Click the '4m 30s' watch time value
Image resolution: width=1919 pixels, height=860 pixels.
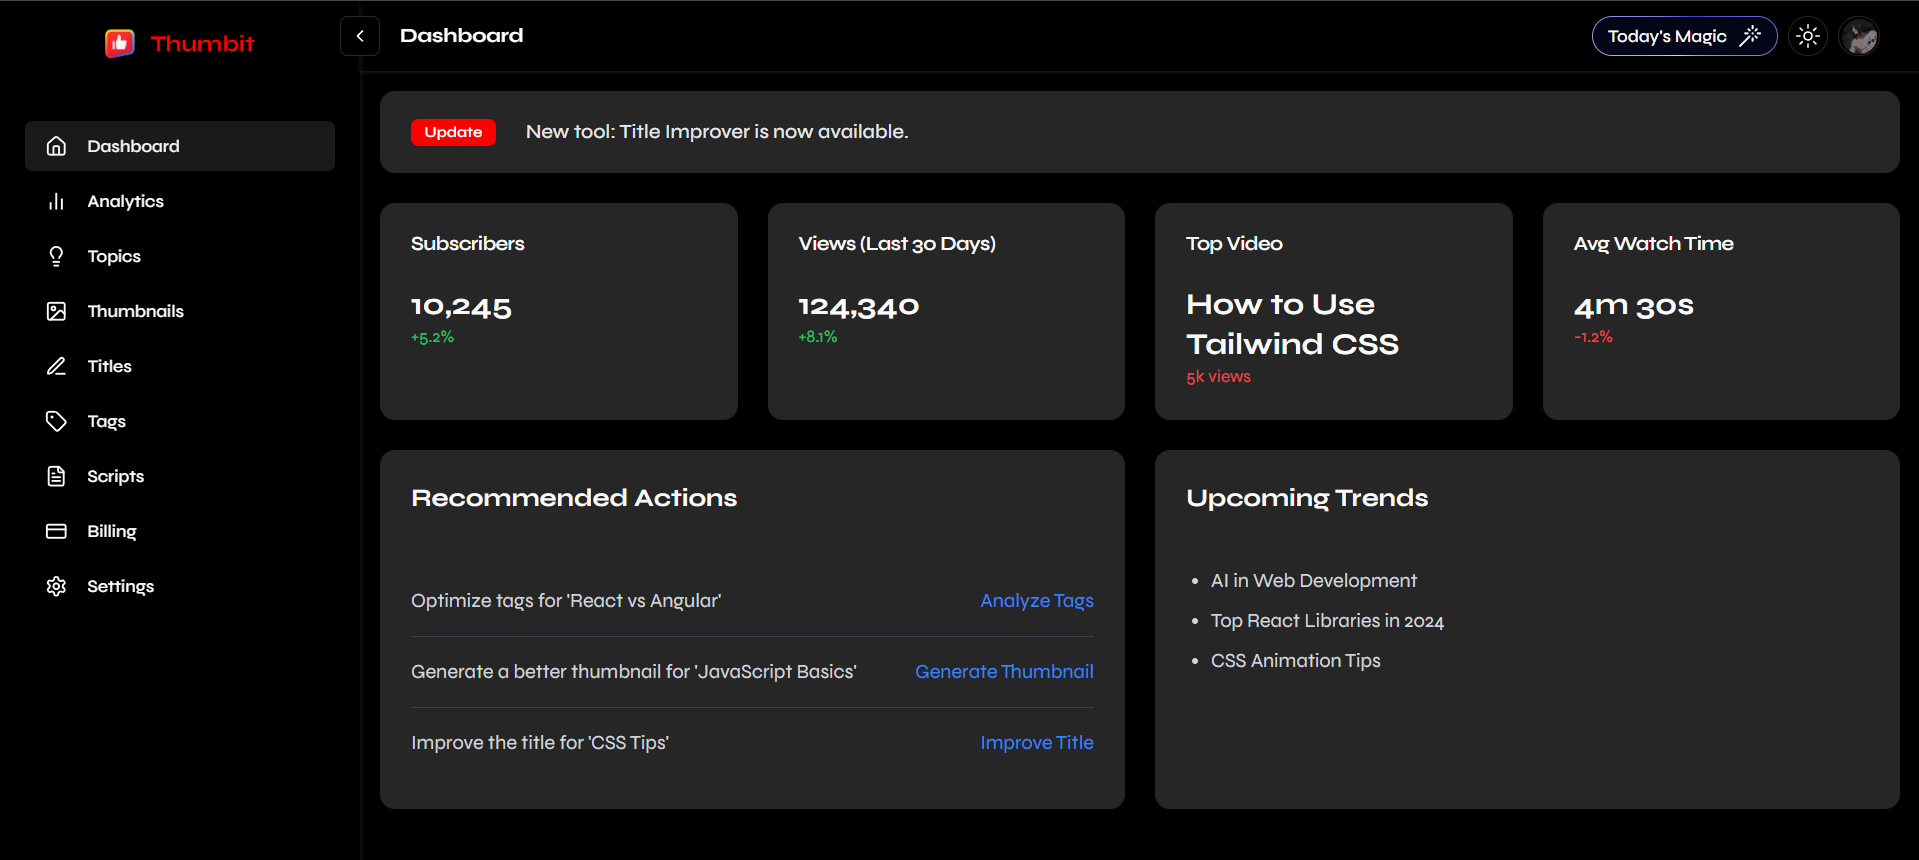coord(1634,306)
